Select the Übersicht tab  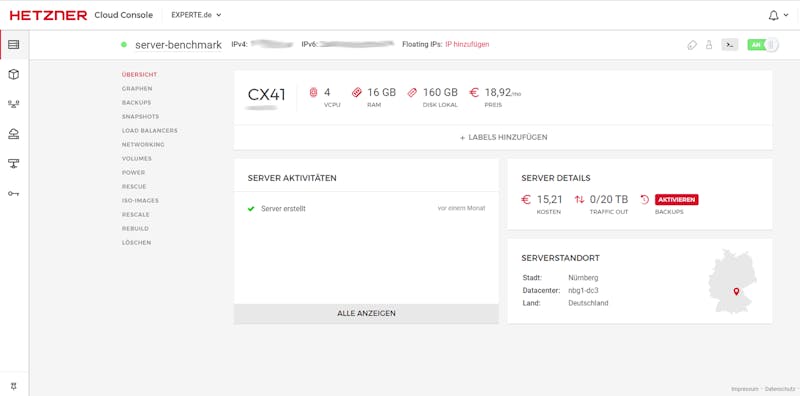point(139,75)
